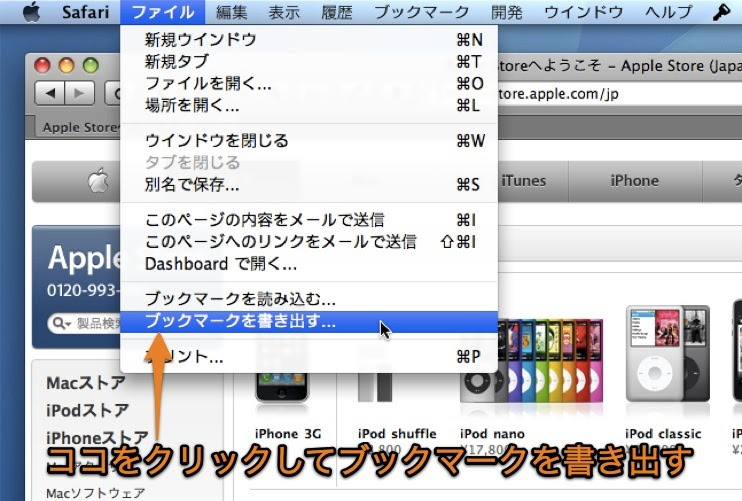The height and width of the screenshot is (501, 742).
Task: Open the iPodストア link
Action: (88, 410)
